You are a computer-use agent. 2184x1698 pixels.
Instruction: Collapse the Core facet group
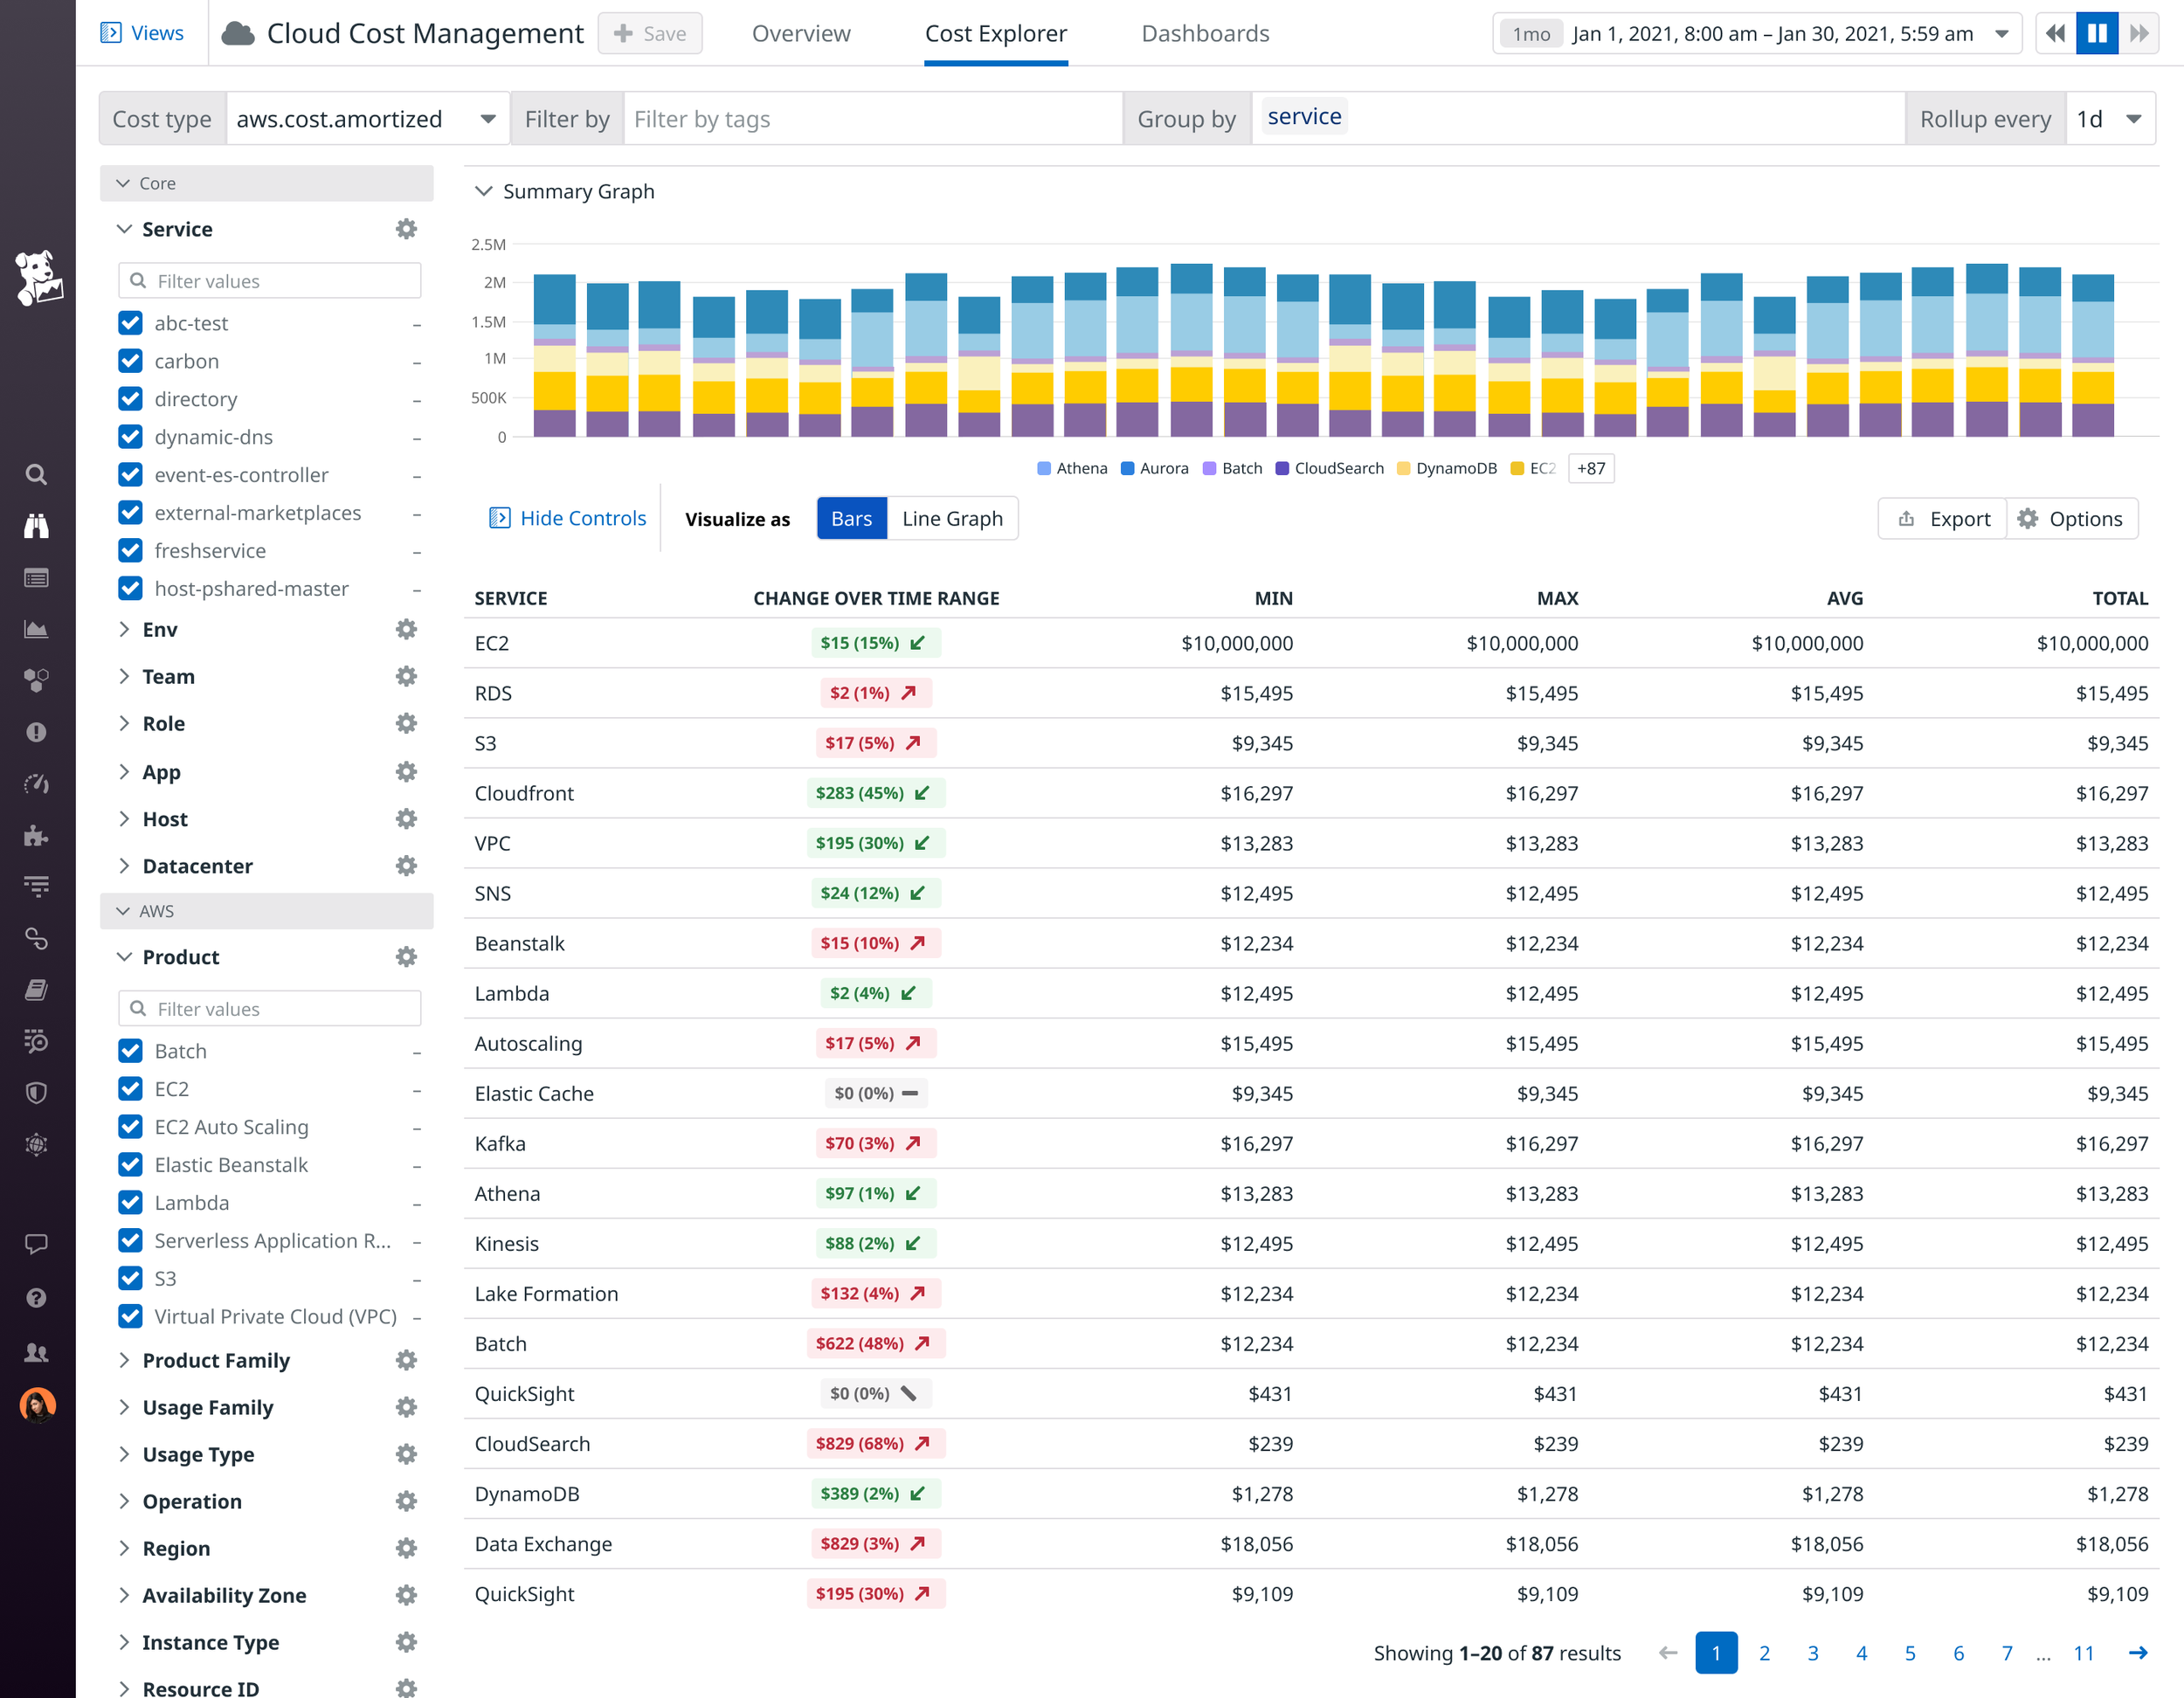(x=123, y=183)
